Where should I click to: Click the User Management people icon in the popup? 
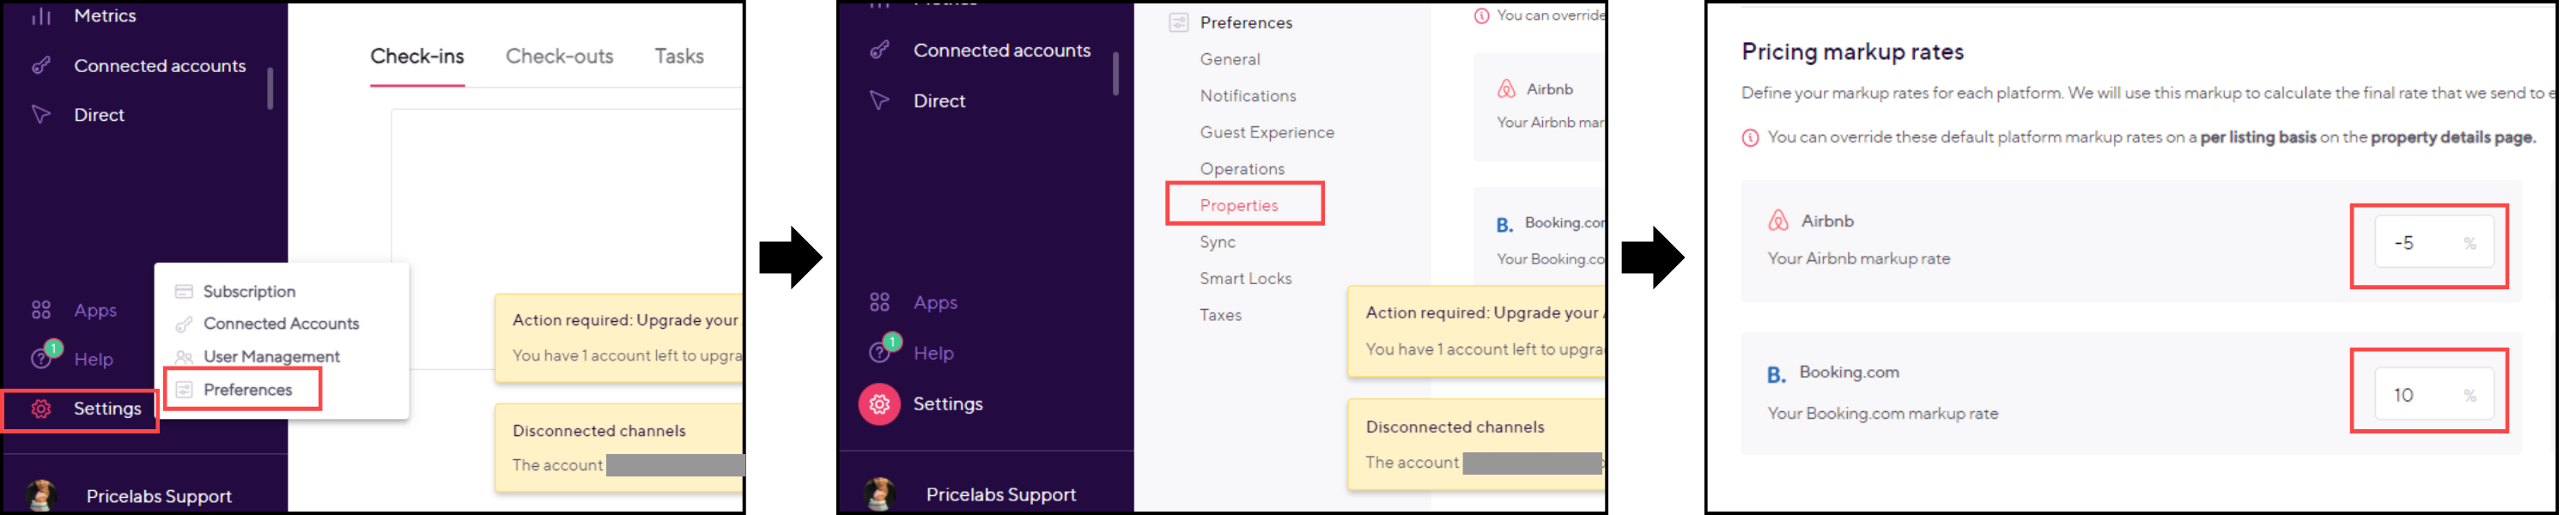[184, 356]
